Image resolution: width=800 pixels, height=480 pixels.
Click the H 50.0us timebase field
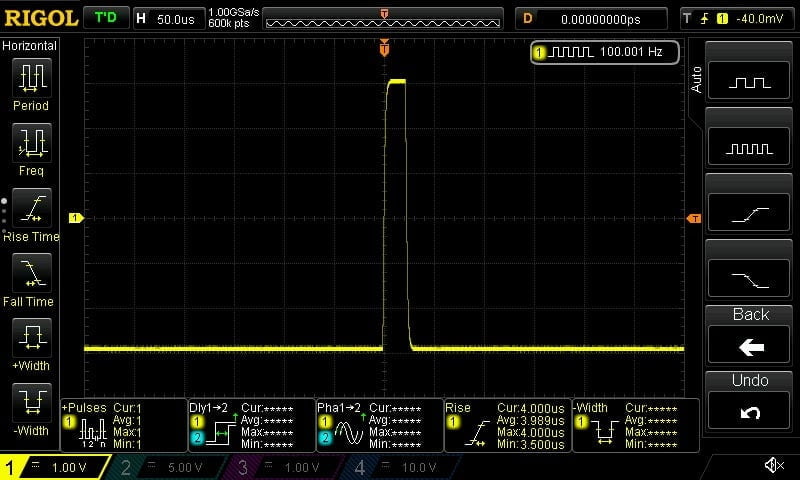point(169,19)
